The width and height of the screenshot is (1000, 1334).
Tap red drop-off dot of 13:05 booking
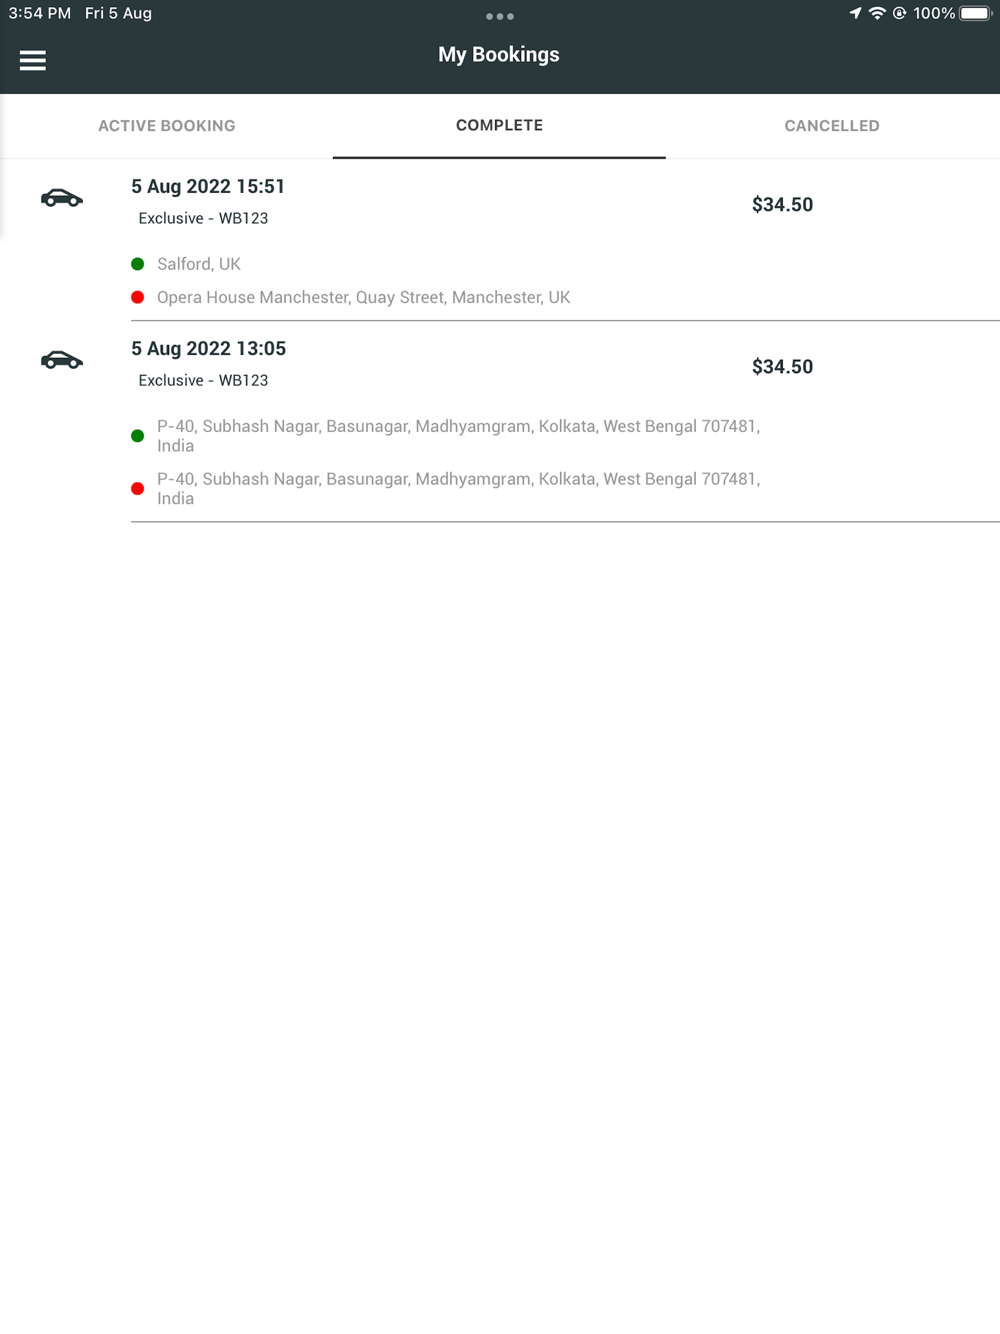pos(138,489)
